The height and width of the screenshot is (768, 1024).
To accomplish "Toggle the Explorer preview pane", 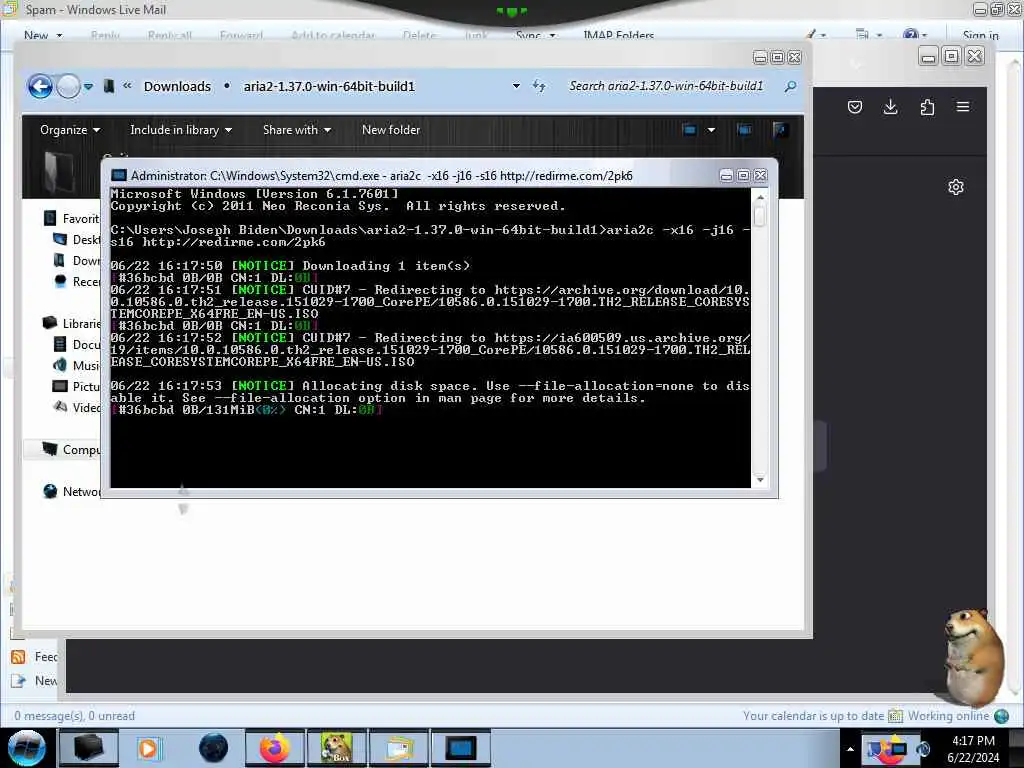I will (744, 130).
